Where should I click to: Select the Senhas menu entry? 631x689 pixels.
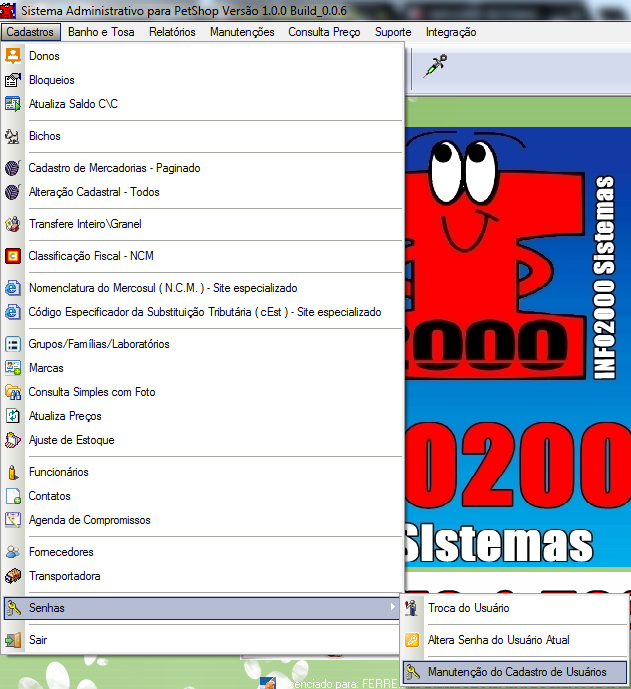click(203, 608)
